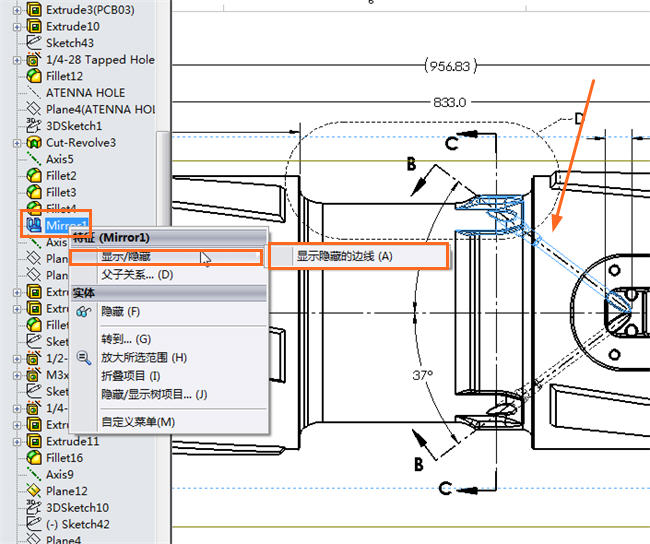This screenshot has width=650, height=544.
Task: Choose 折叠项目 (I) from context menu
Action: pyautogui.click(x=130, y=376)
